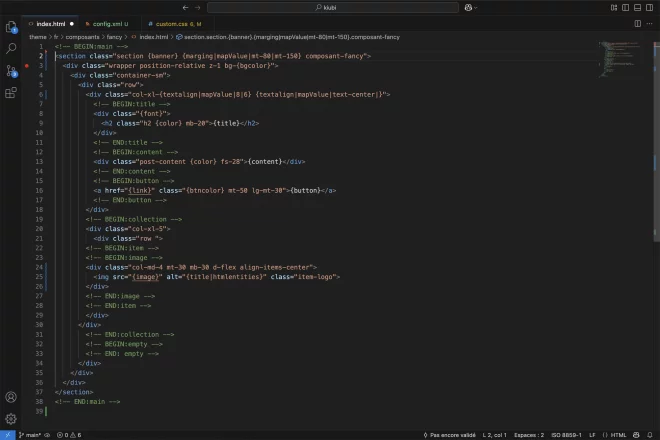
Task: Switch to the custom.css tab
Action: pos(178,24)
